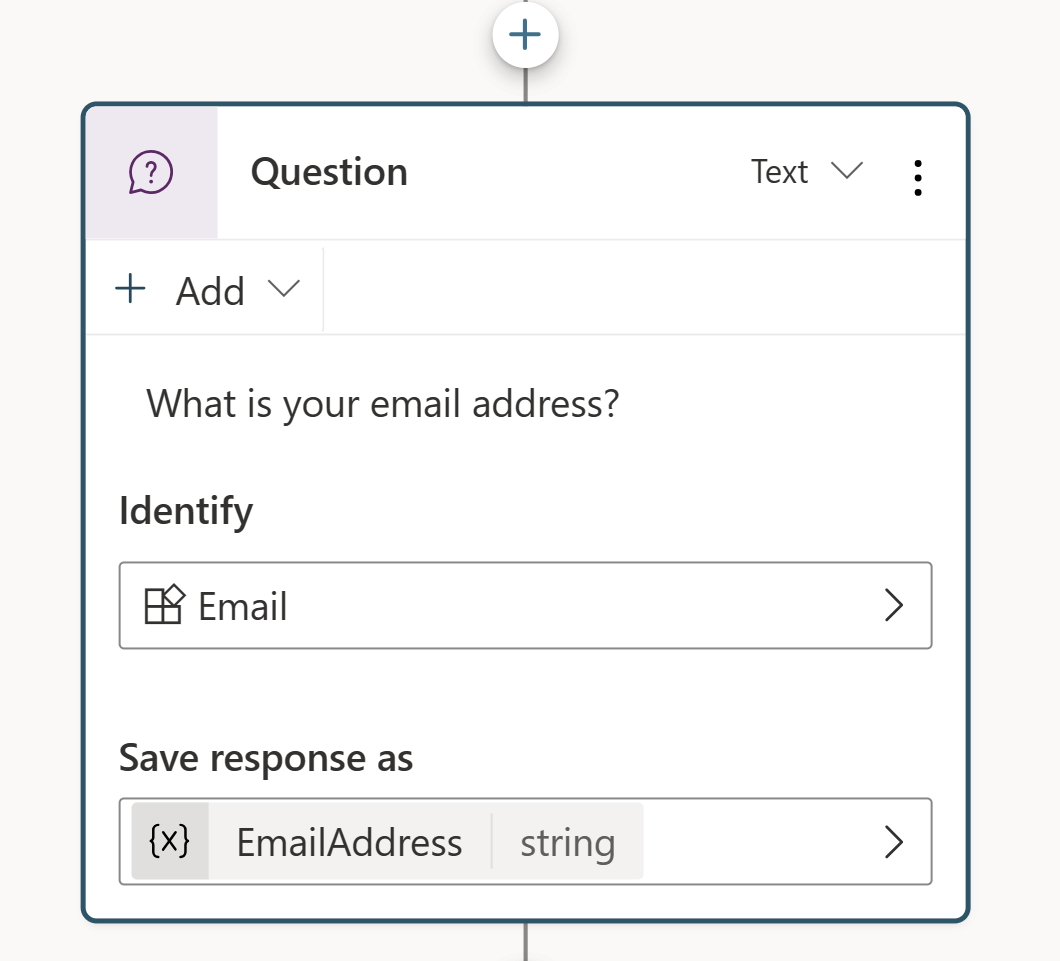Click the question text 'What is your email address?'
This screenshot has width=1060, height=961.
[383, 404]
